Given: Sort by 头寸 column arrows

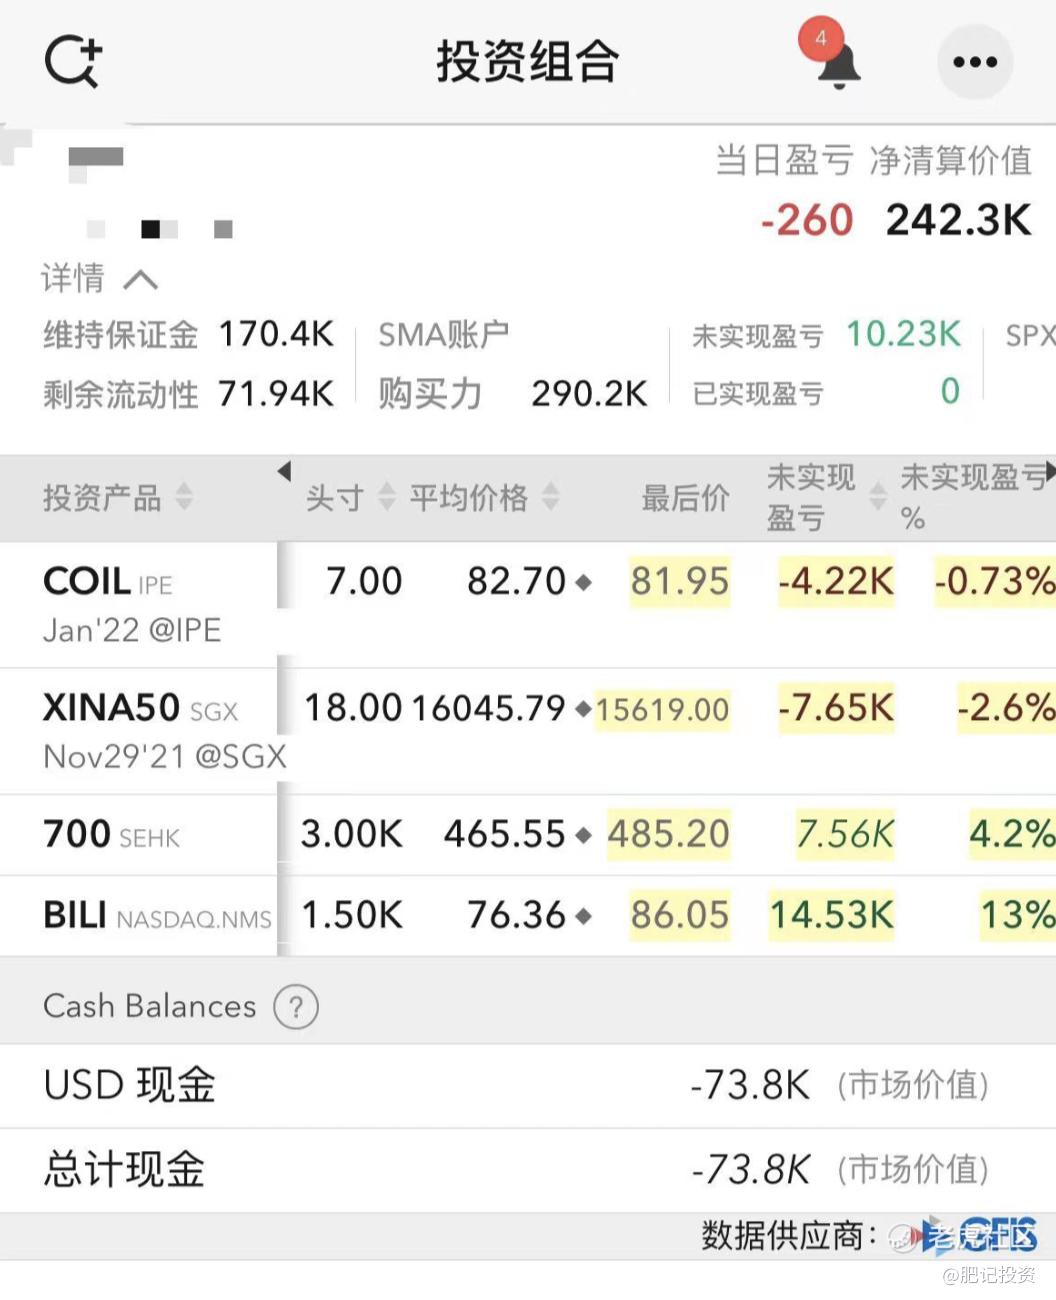Looking at the screenshot, I should pos(387,497).
